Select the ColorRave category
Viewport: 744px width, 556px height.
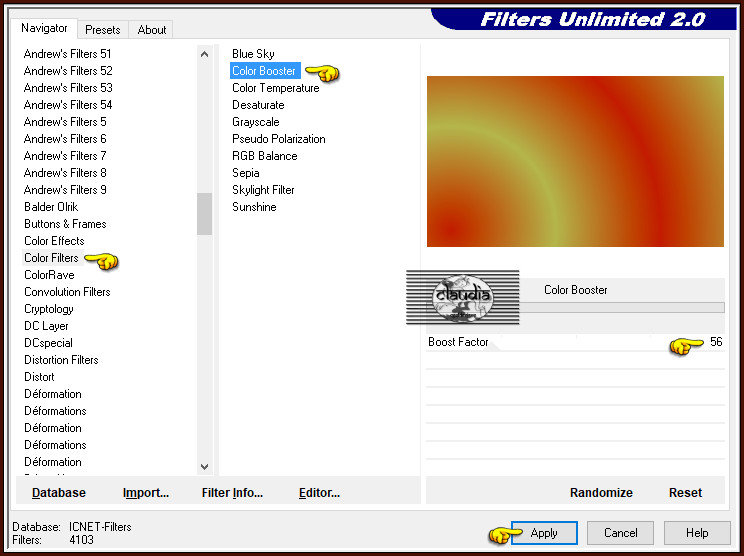pos(49,275)
